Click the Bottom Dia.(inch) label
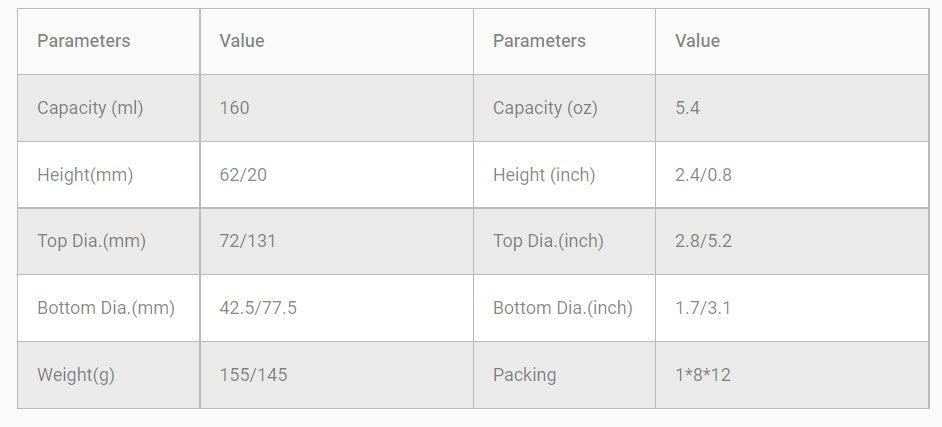 point(563,308)
